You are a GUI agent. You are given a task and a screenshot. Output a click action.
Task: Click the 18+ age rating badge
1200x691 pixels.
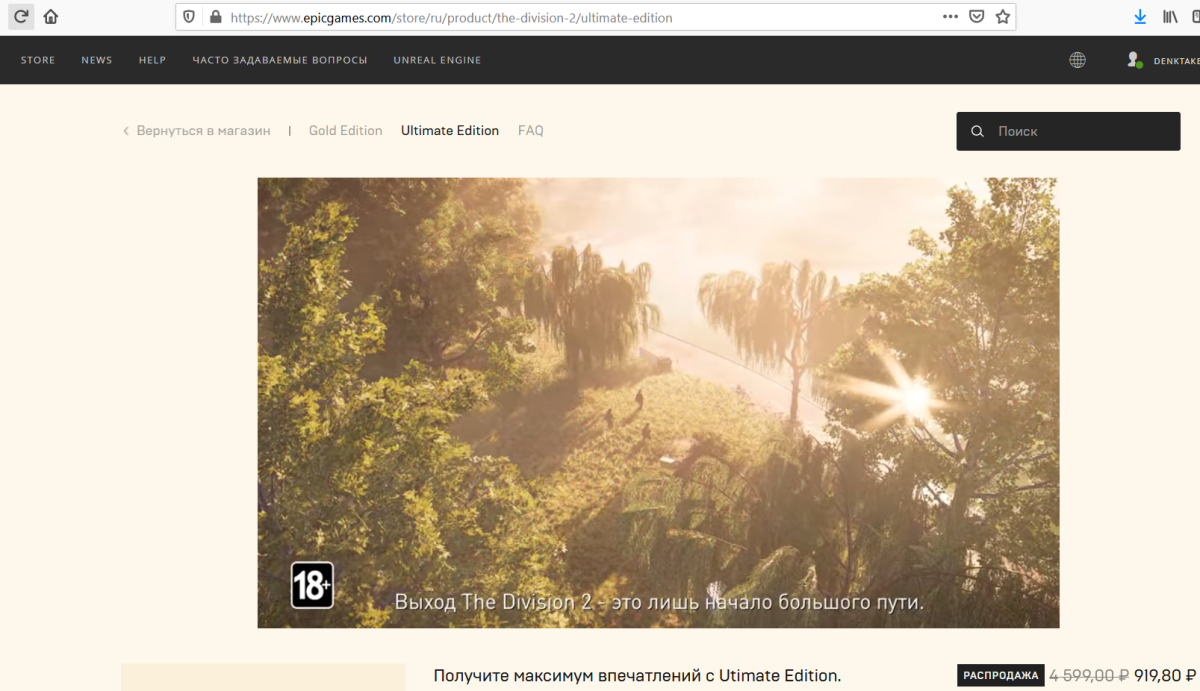pyautogui.click(x=312, y=585)
